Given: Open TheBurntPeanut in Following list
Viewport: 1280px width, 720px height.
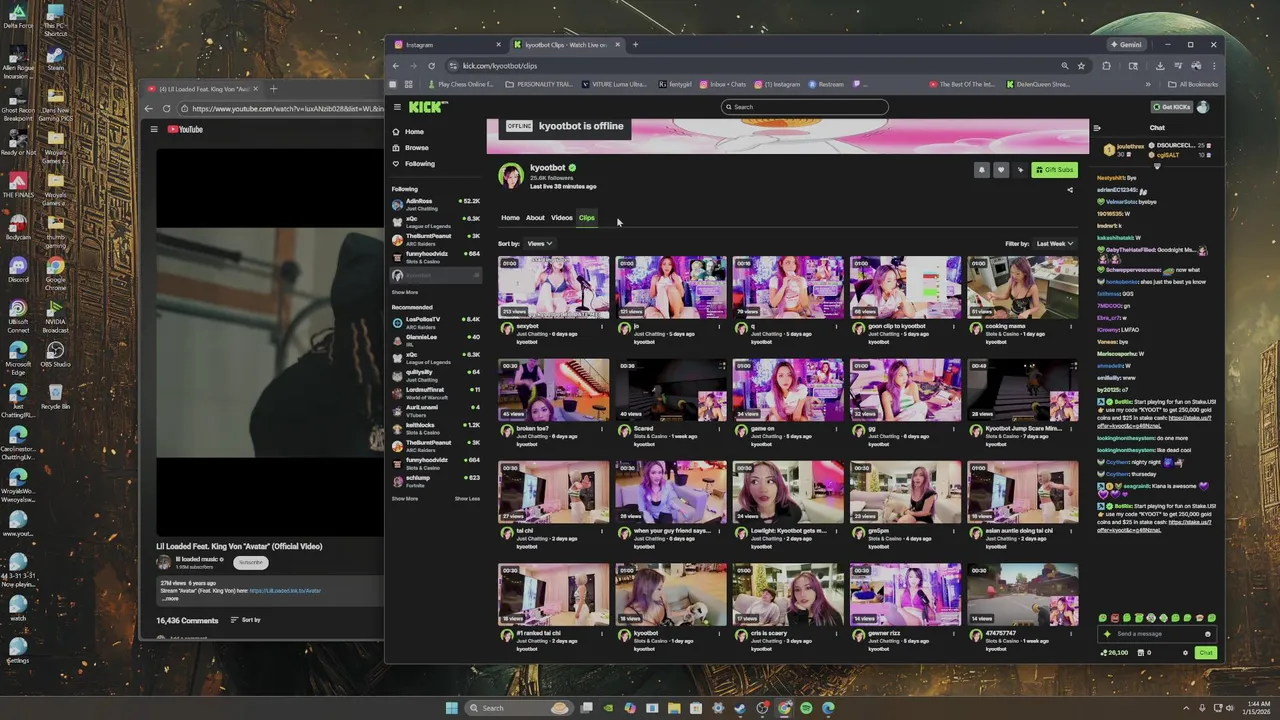Looking at the screenshot, I should pos(436,239).
